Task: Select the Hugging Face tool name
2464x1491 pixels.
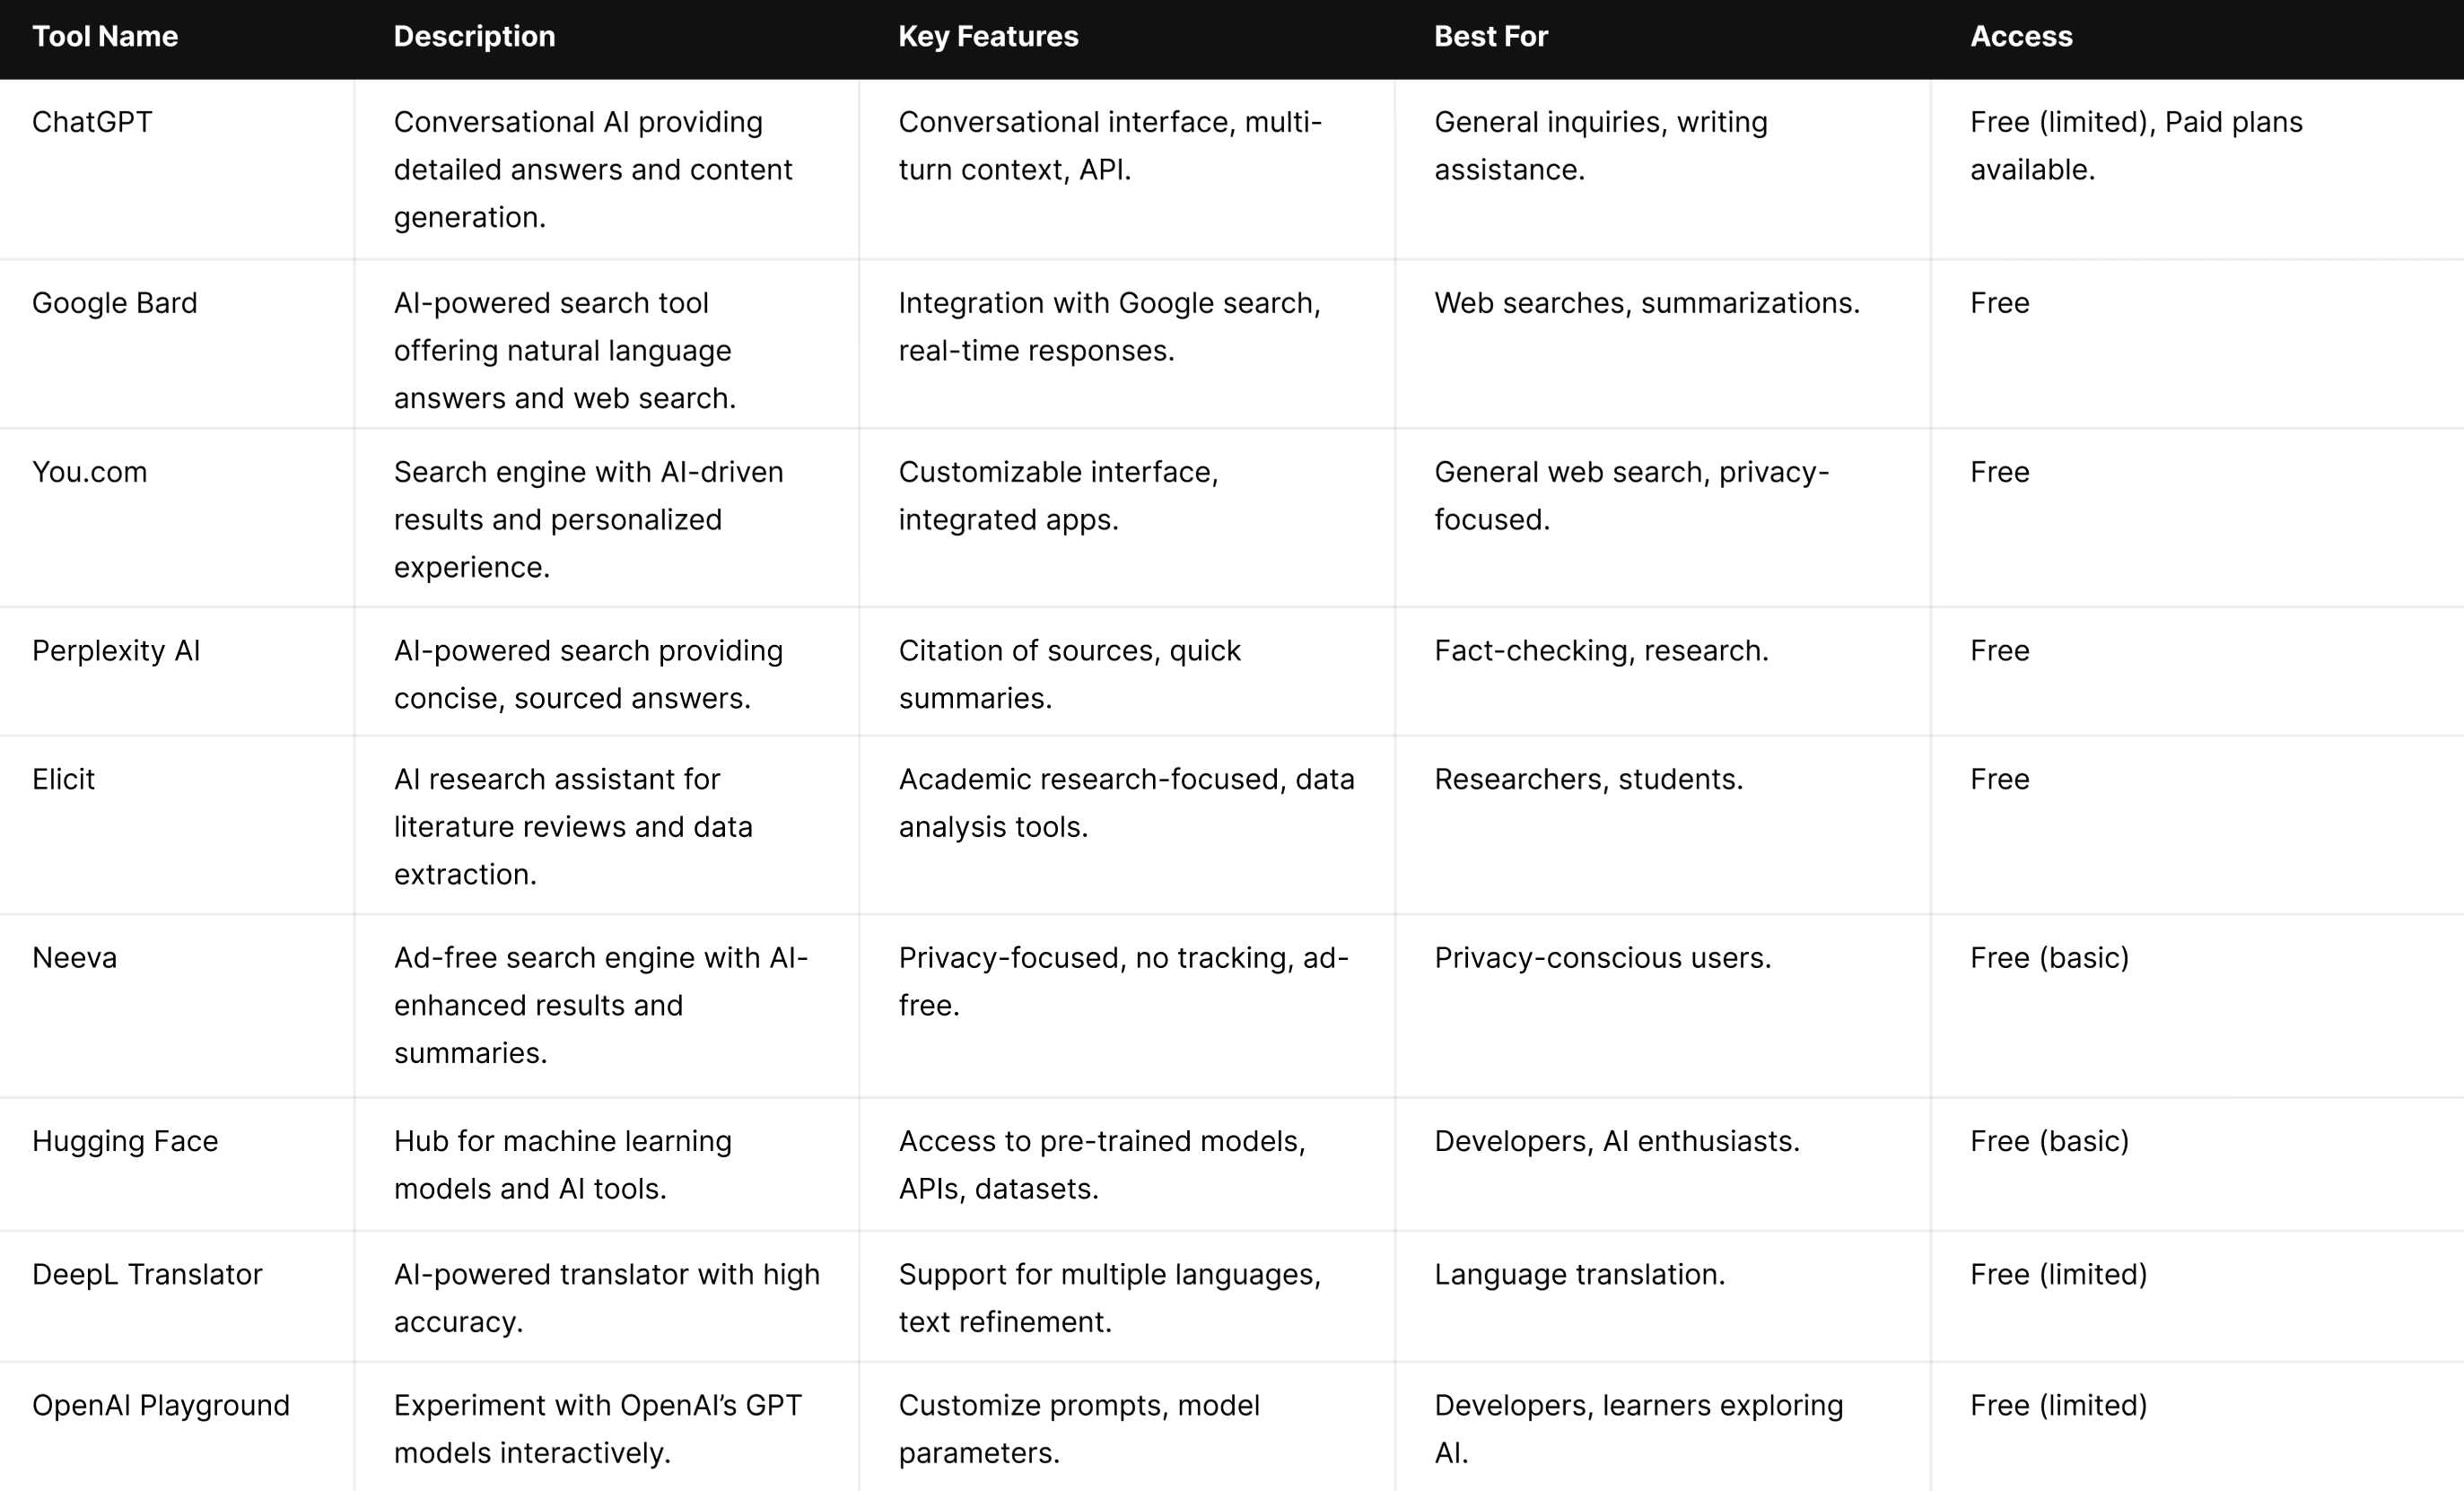Action: (125, 1142)
